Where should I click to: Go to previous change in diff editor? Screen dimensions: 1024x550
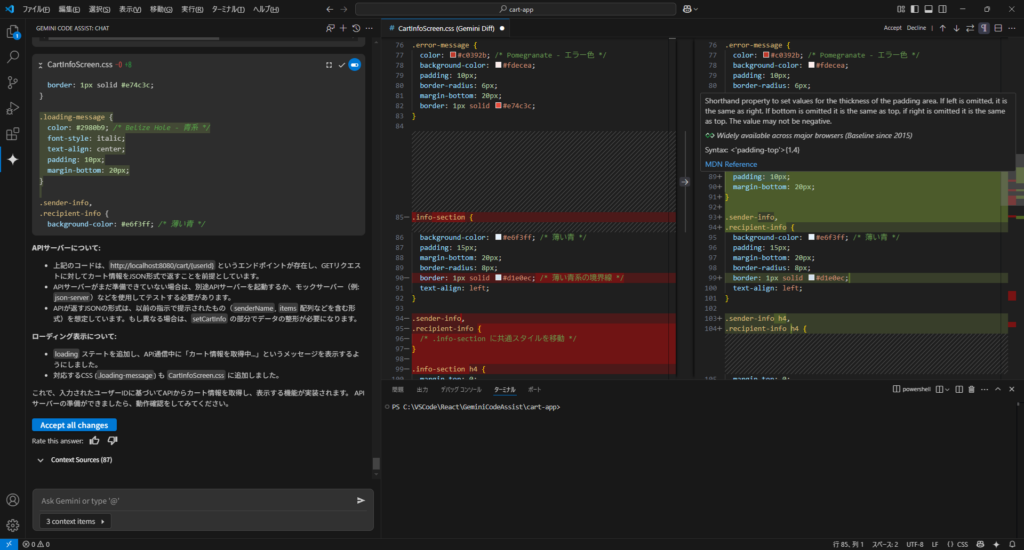click(942, 28)
